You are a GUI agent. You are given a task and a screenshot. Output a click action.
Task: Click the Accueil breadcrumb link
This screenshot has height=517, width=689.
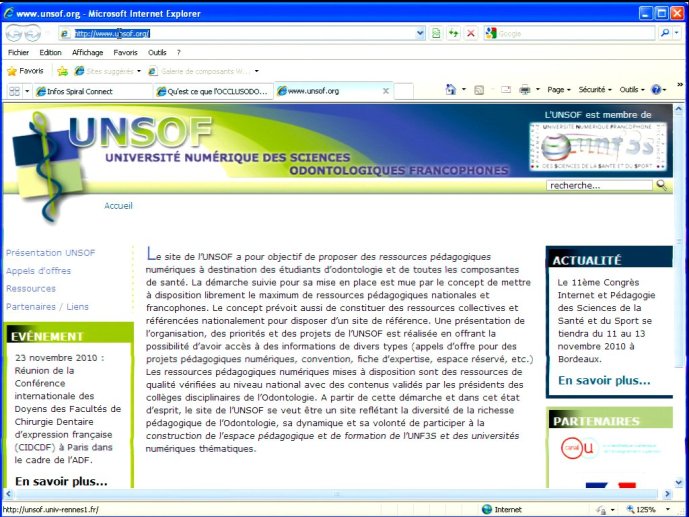coord(118,206)
